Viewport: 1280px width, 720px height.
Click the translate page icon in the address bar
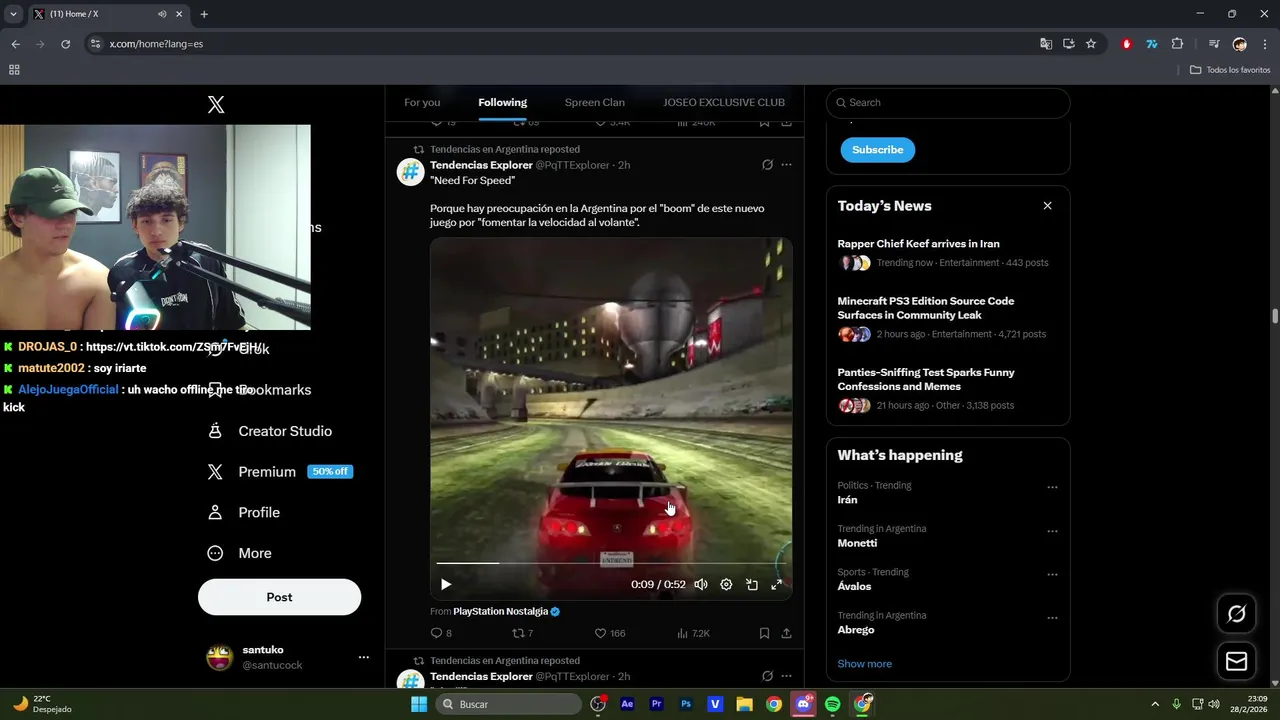click(x=1046, y=44)
